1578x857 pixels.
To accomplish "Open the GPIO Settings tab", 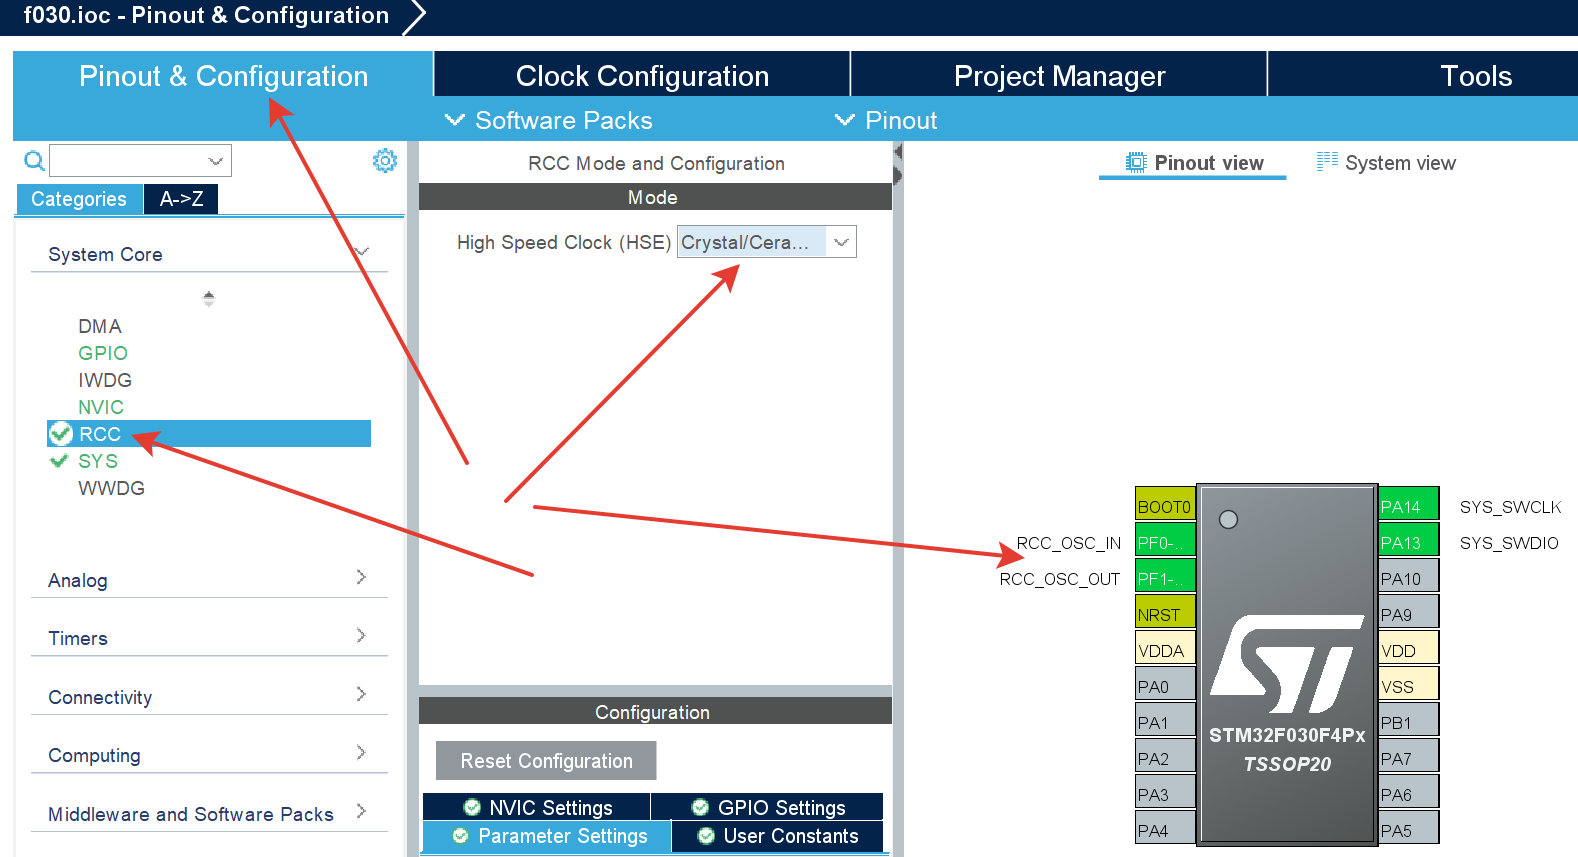I will pyautogui.click(x=768, y=807).
